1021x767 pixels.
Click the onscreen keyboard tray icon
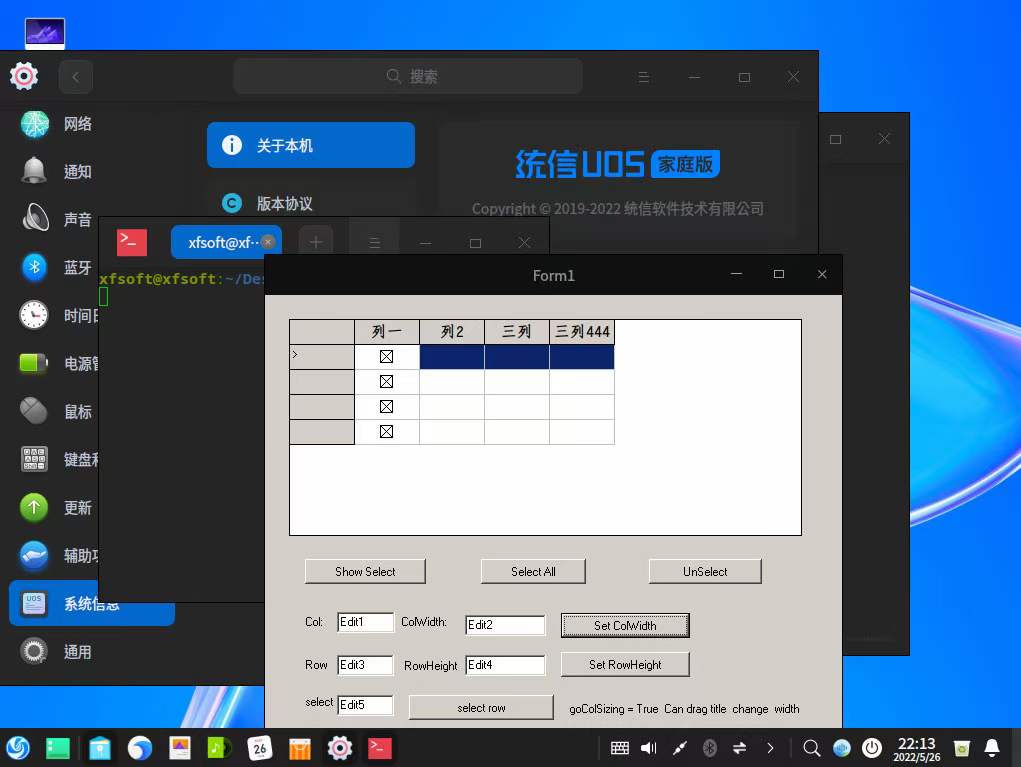[x=620, y=748]
